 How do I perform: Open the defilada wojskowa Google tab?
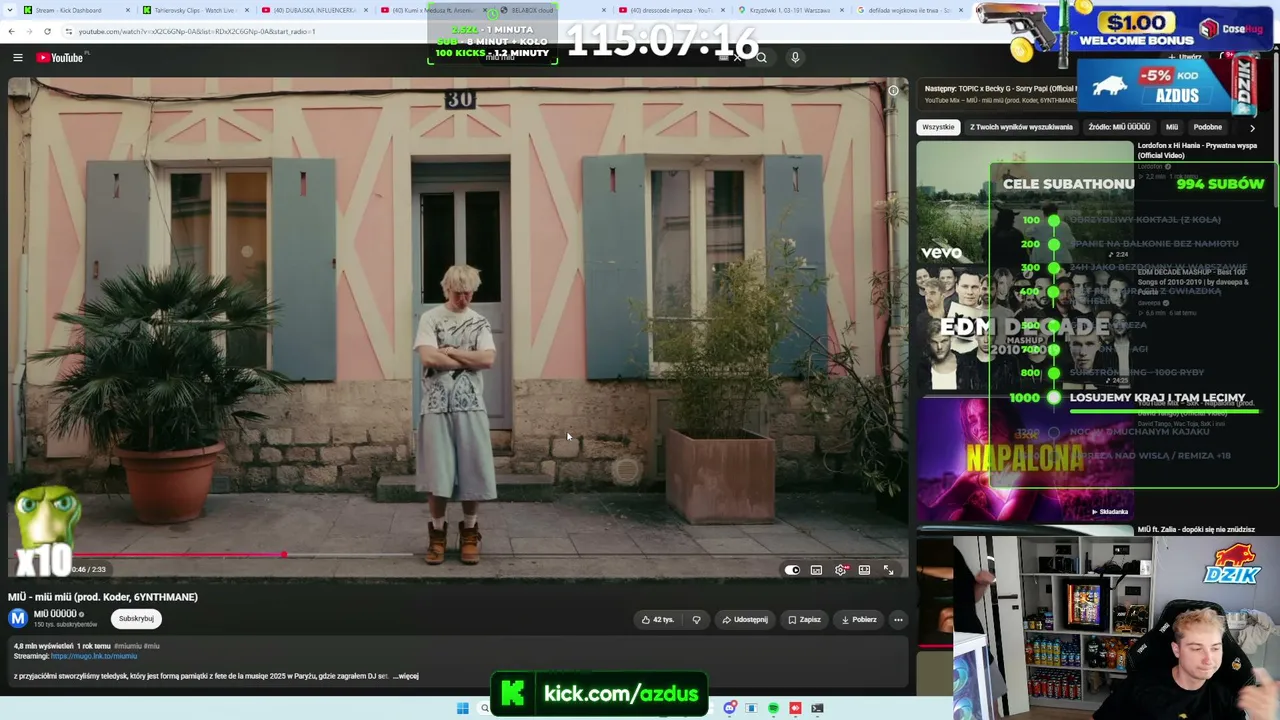(909, 10)
